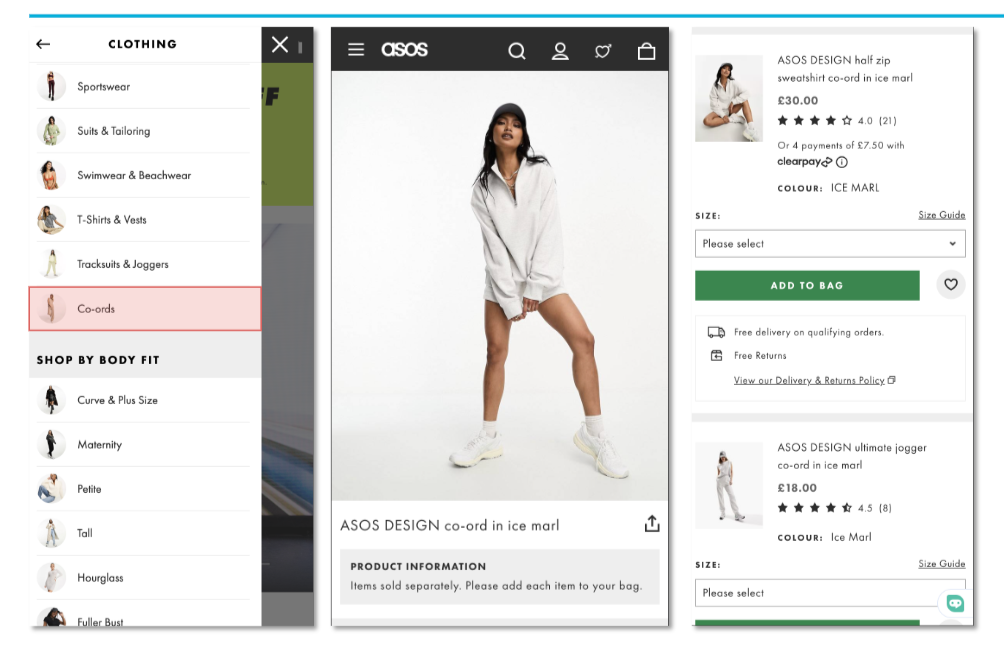Share the co-ord in ice marl product
Image resolution: width=1004 pixels, height=653 pixels.
coord(652,524)
